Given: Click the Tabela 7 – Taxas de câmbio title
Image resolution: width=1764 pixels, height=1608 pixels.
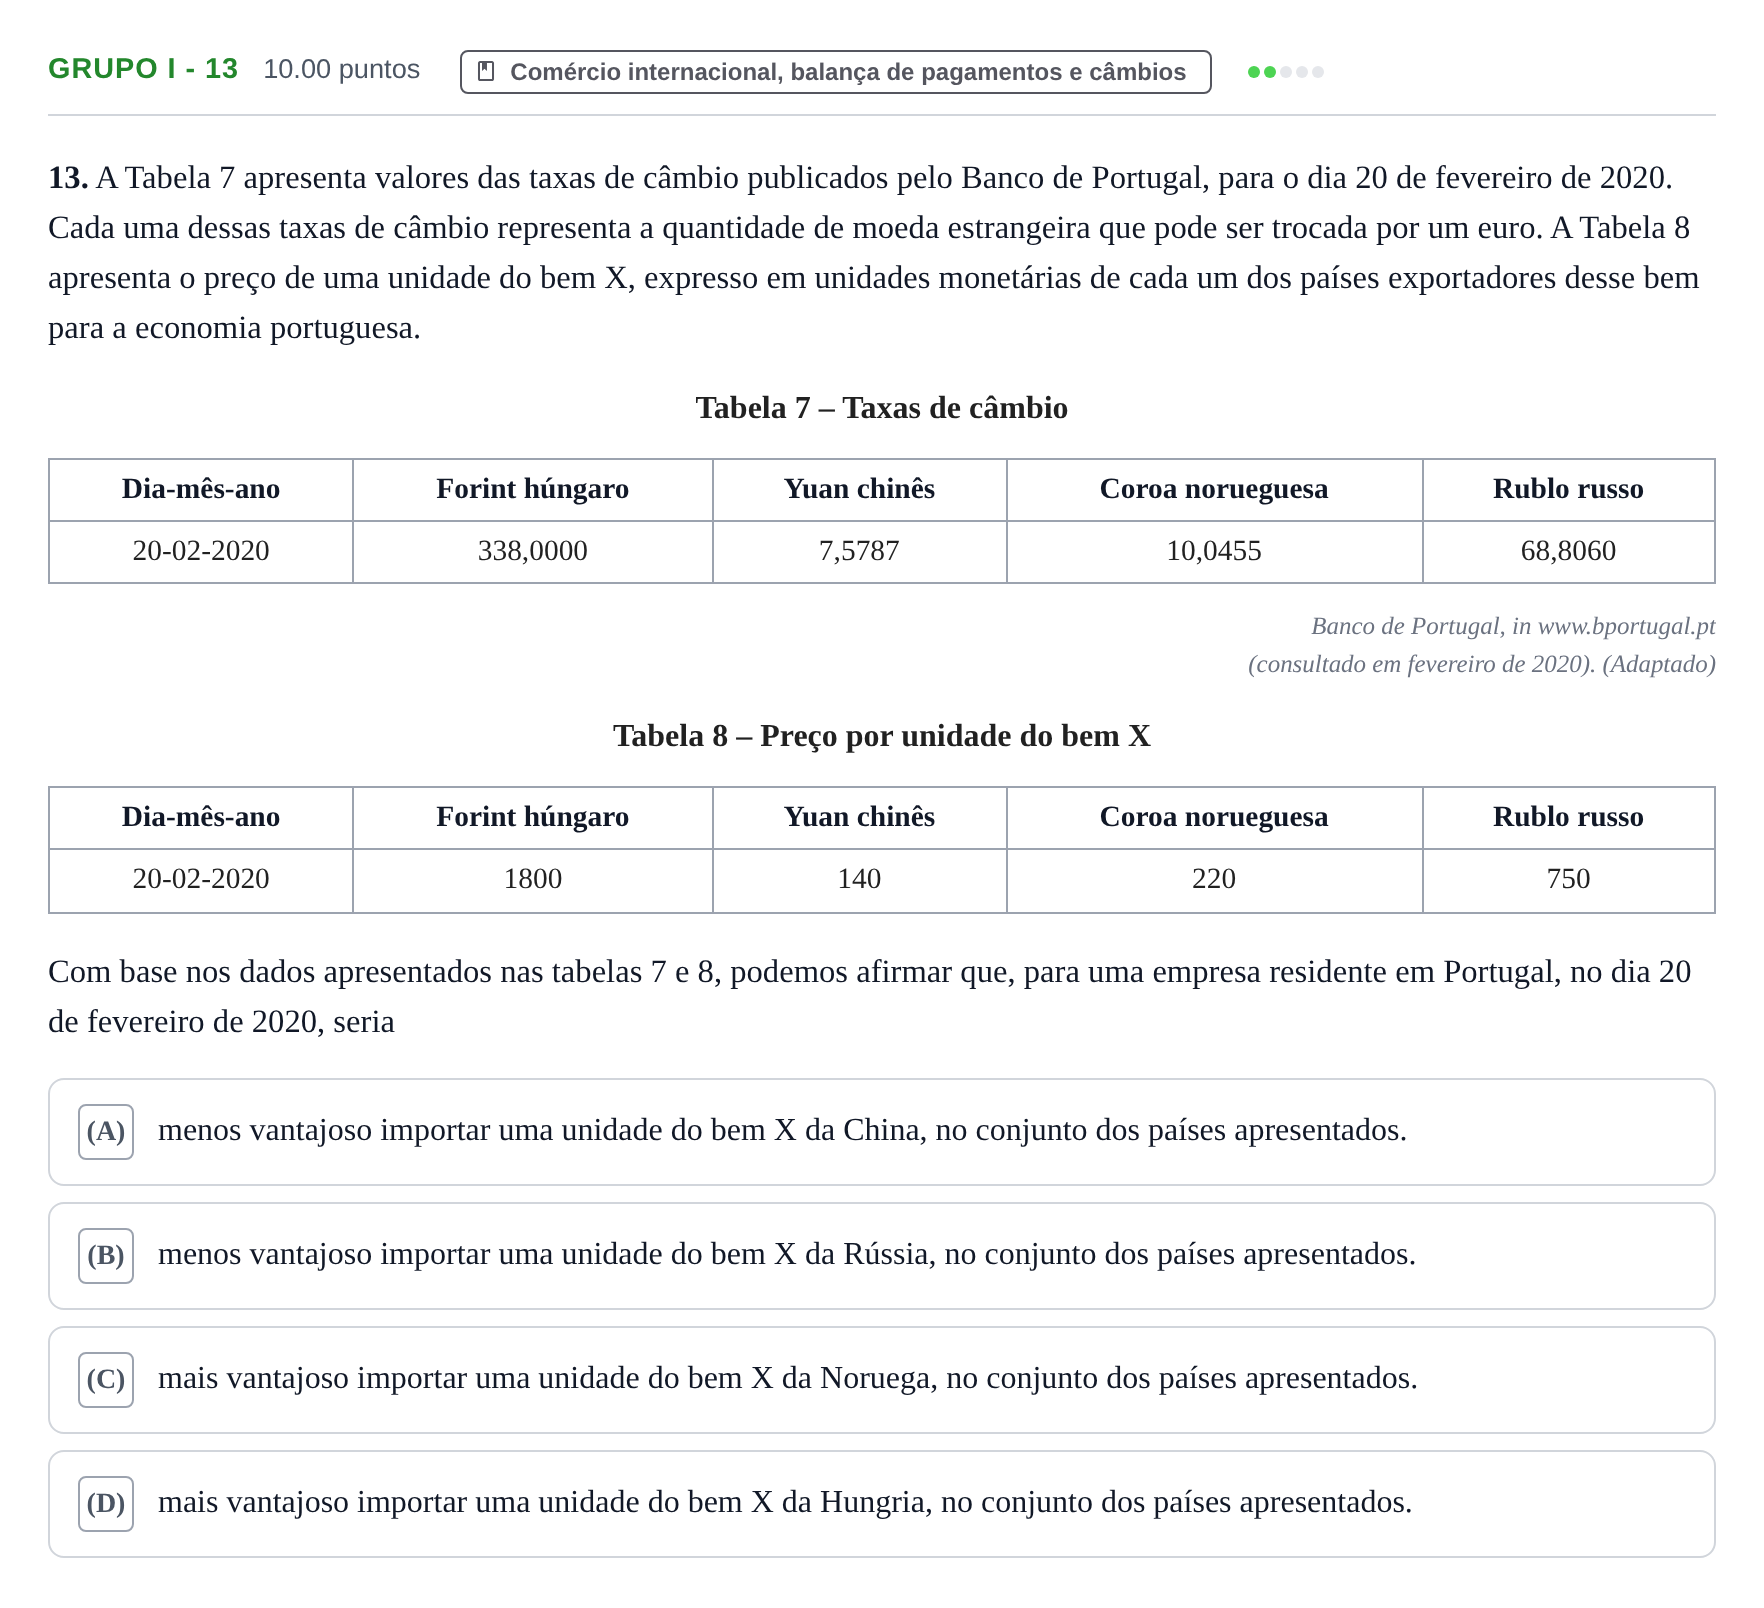Looking at the screenshot, I should click(881, 408).
